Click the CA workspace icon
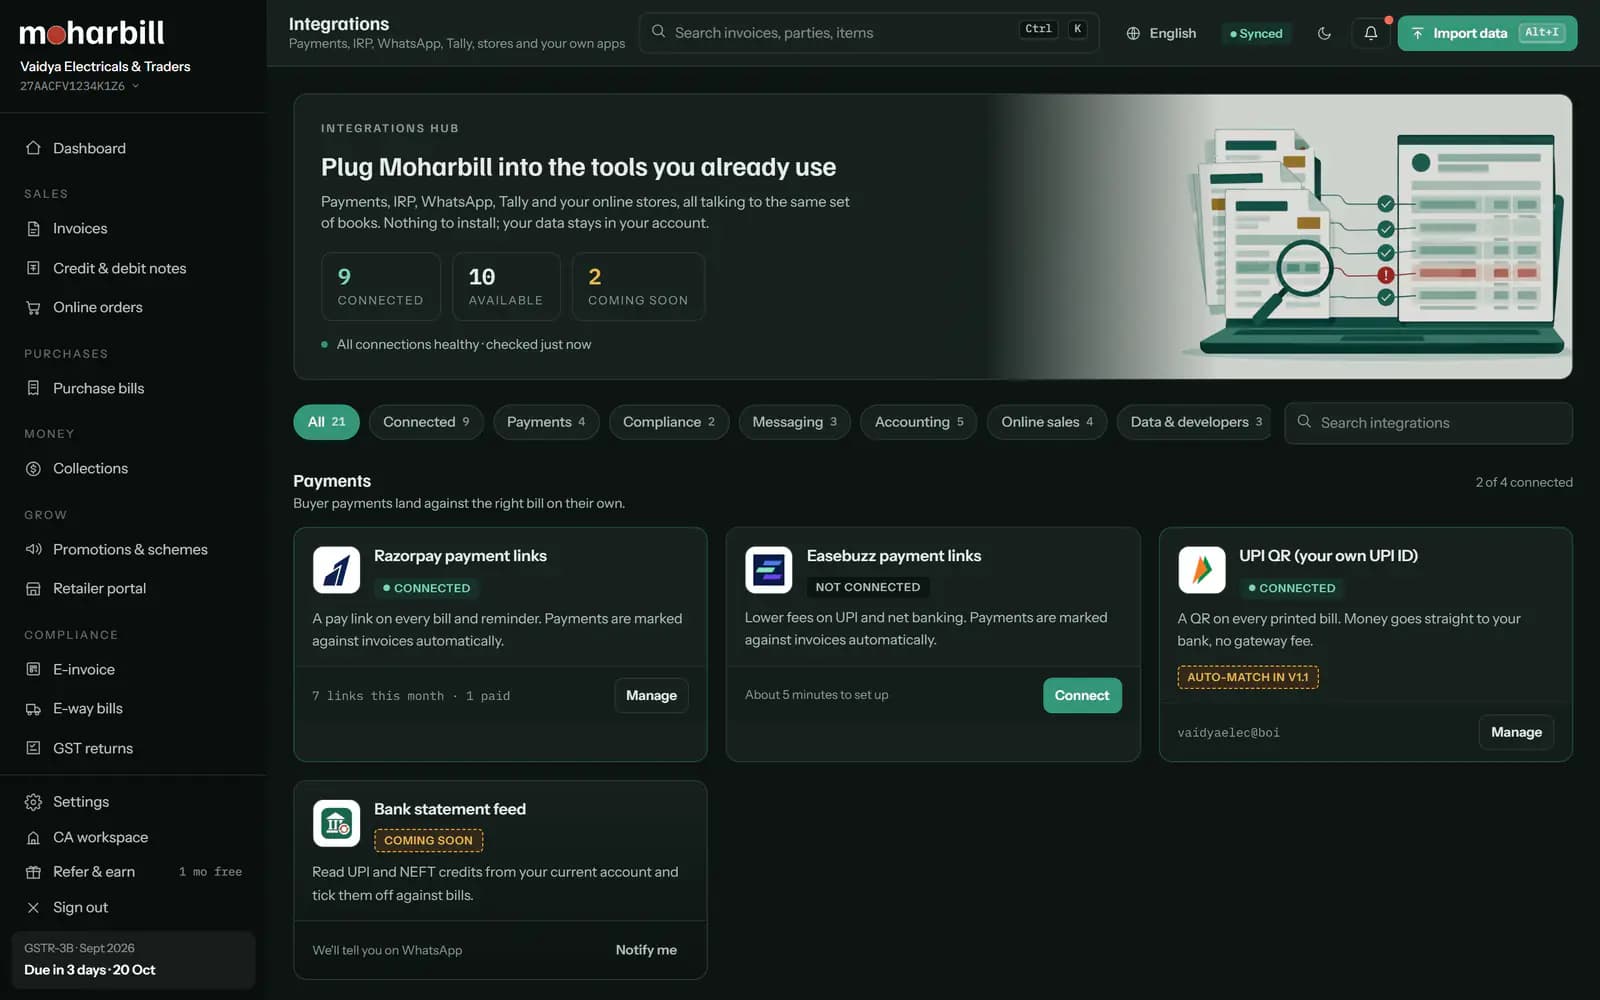The width and height of the screenshot is (1600, 1000). [33, 837]
